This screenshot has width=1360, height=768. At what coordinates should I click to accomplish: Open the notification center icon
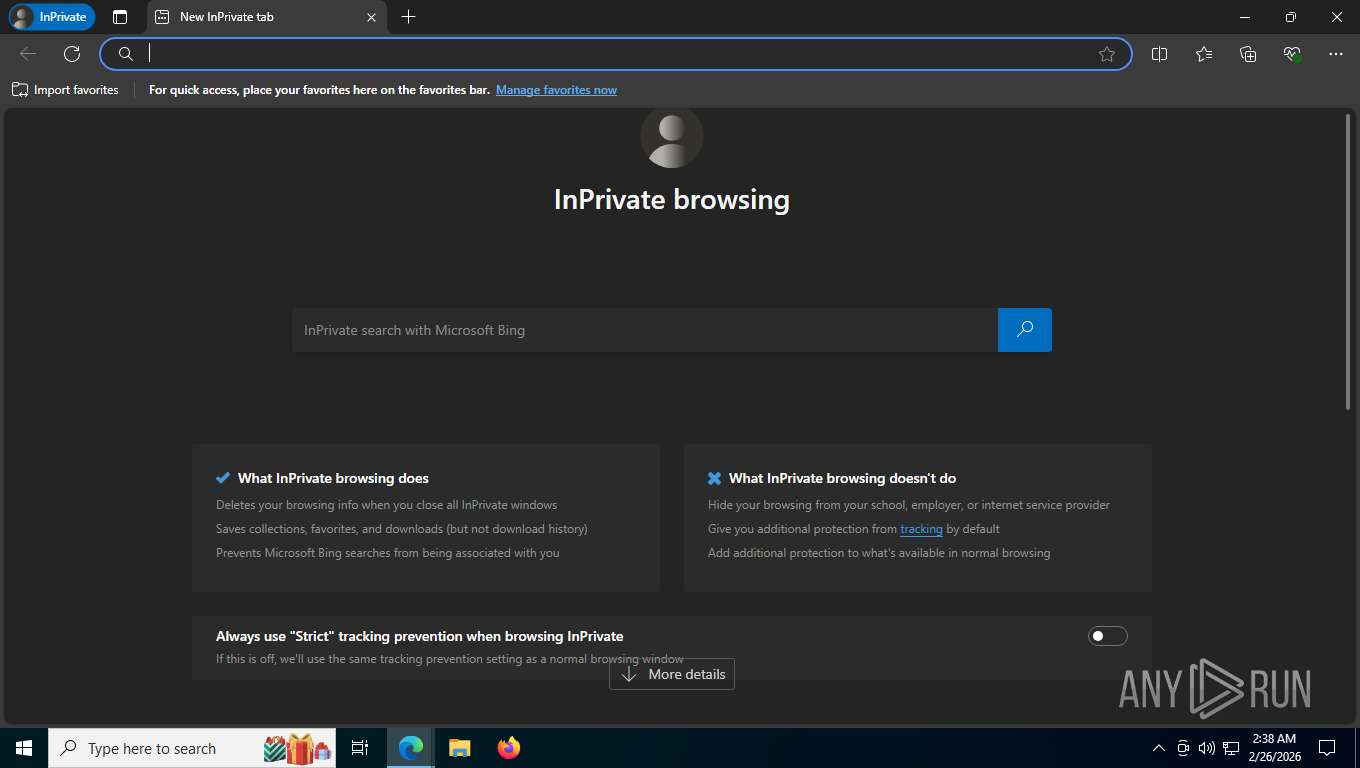click(x=1327, y=748)
